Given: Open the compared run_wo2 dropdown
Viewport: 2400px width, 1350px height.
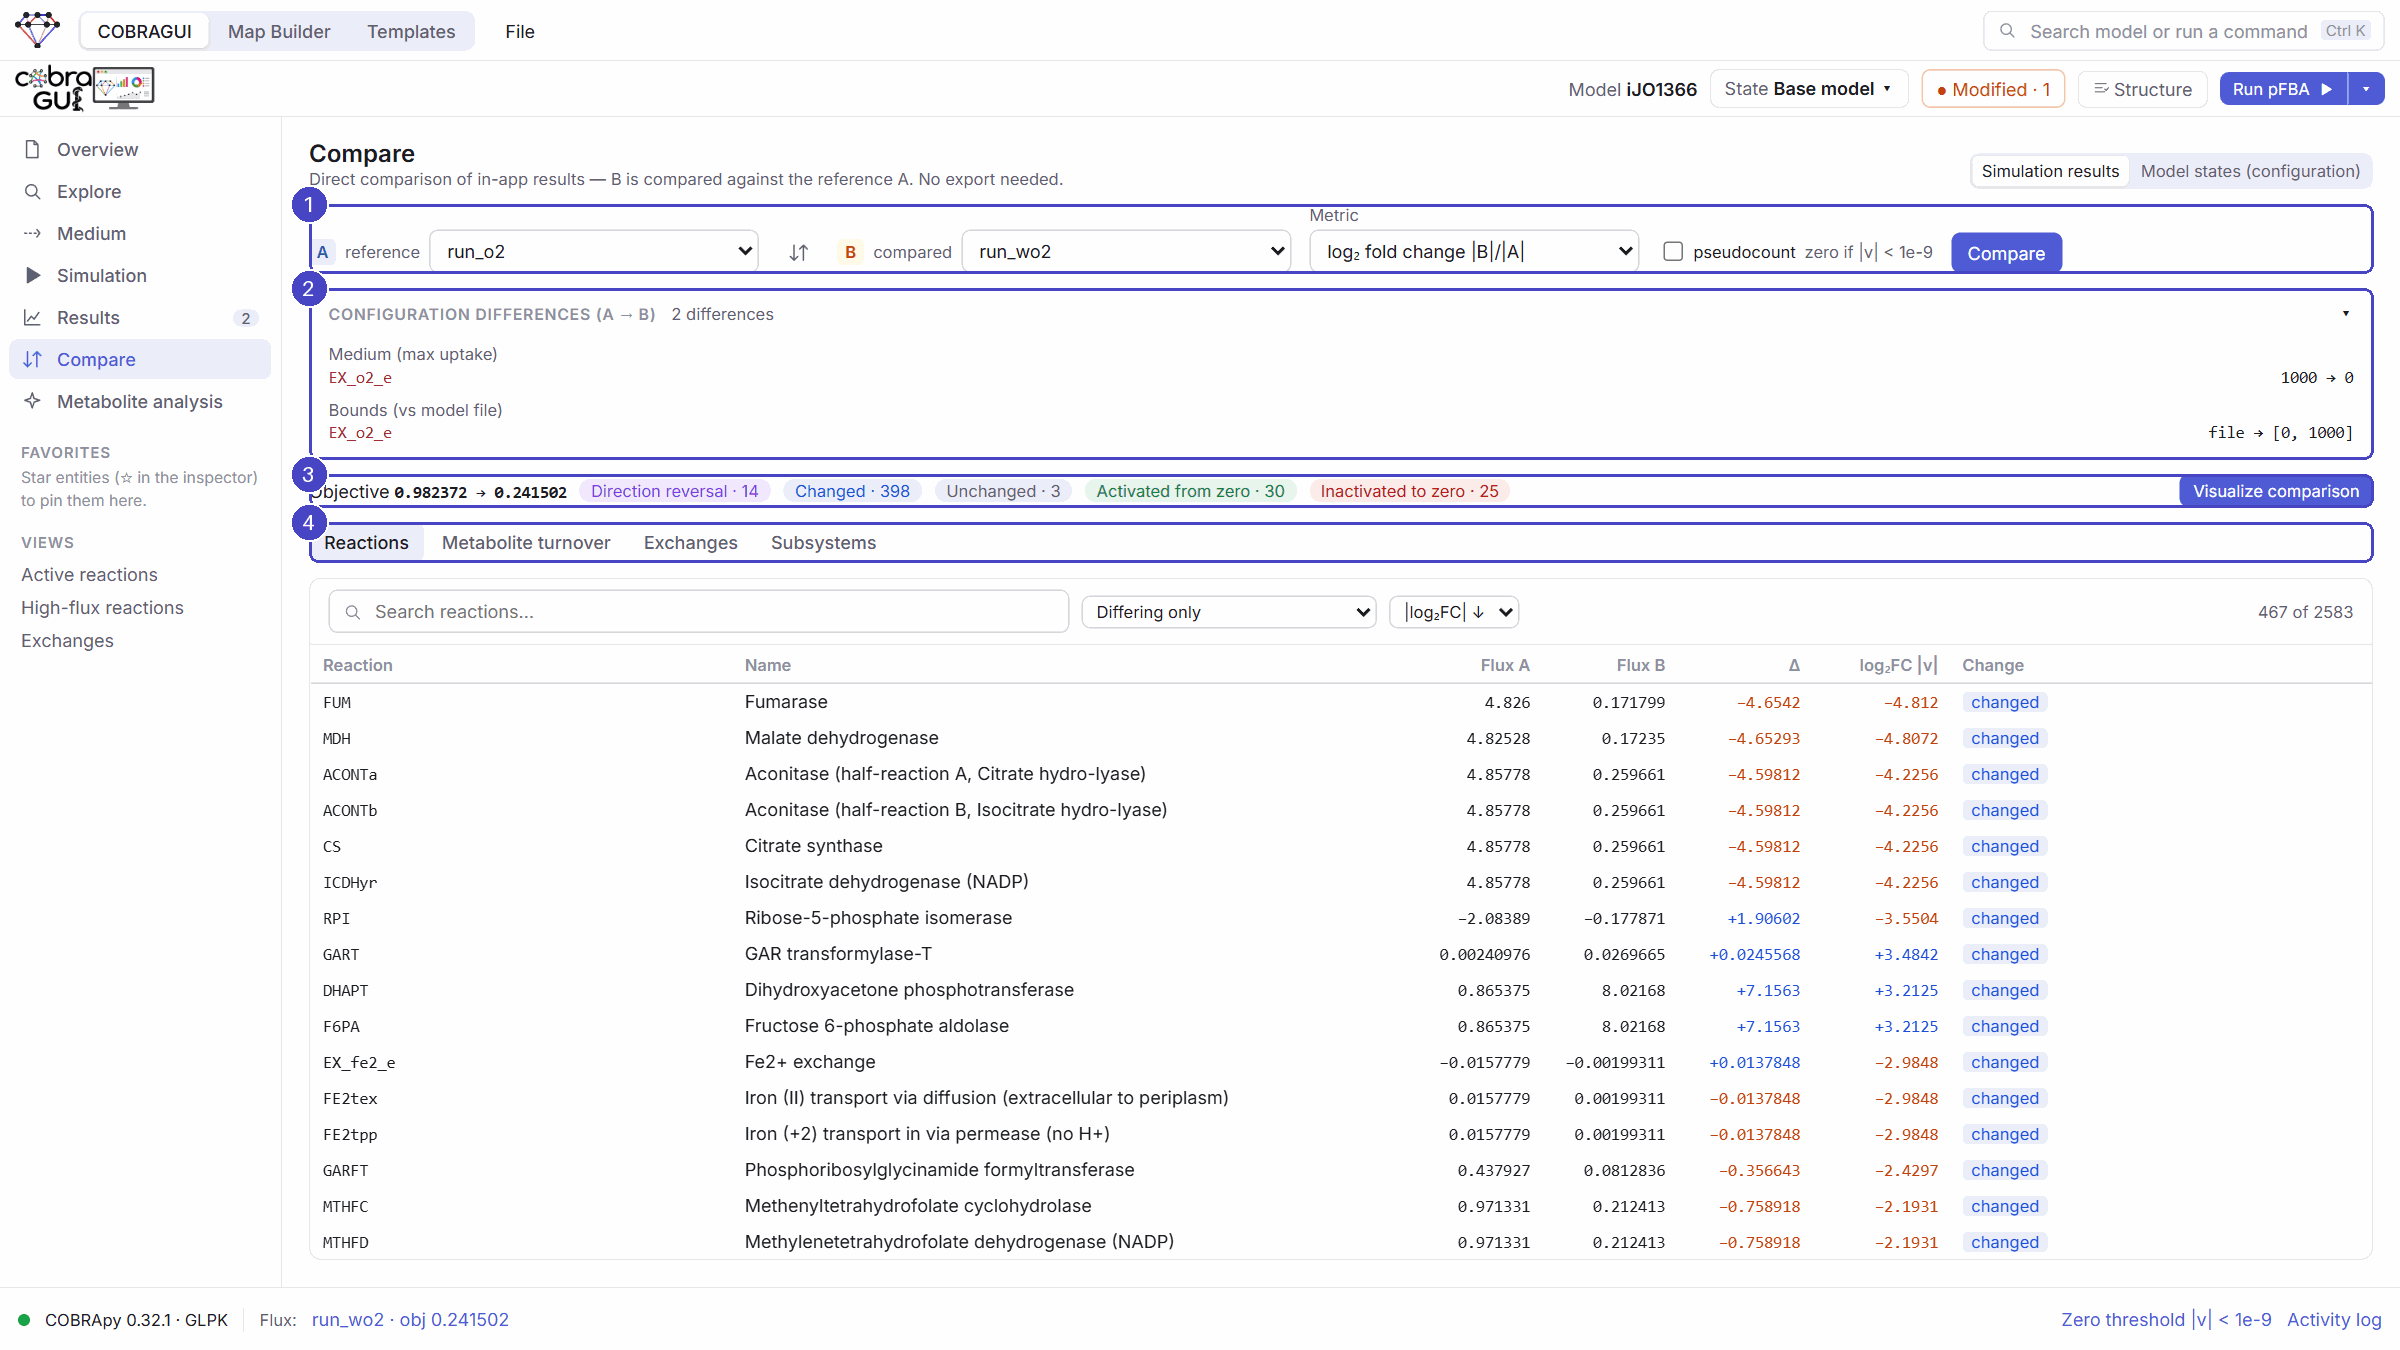Looking at the screenshot, I should [1127, 251].
